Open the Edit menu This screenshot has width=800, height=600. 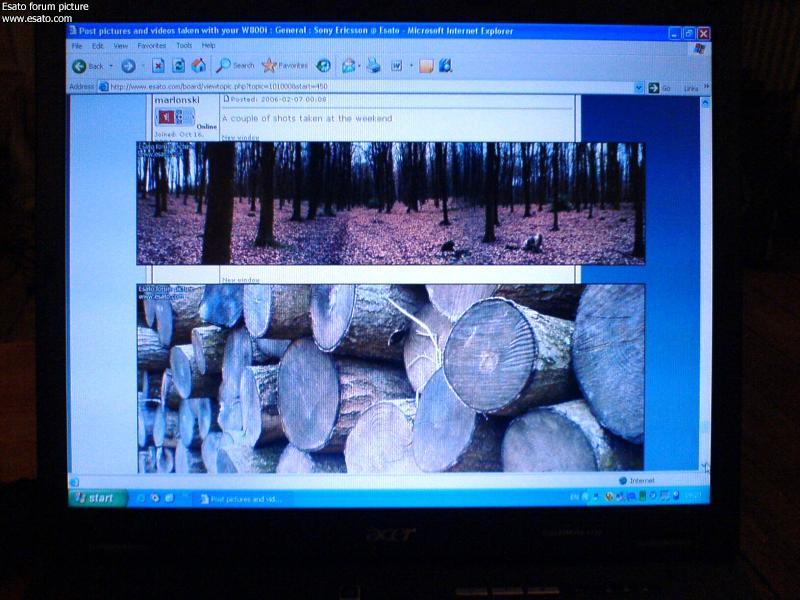(97, 46)
